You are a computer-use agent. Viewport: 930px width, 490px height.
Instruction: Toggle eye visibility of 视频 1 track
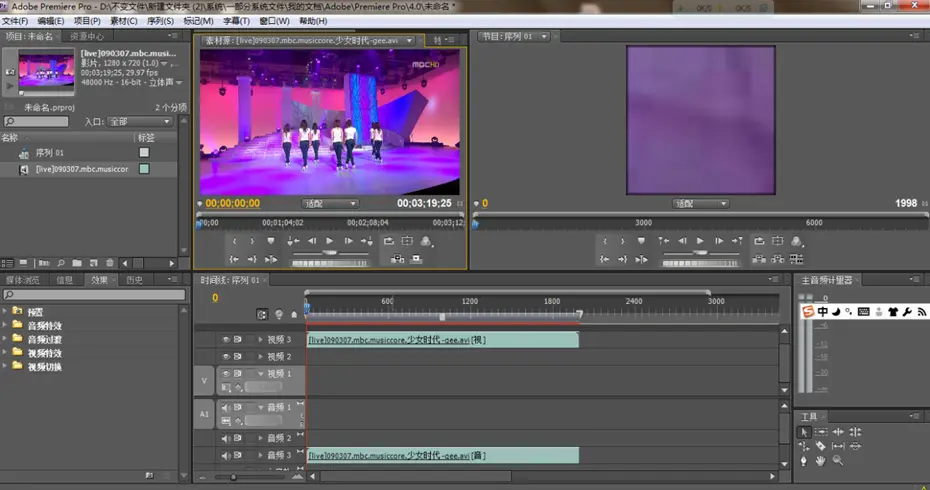[226, 374]
